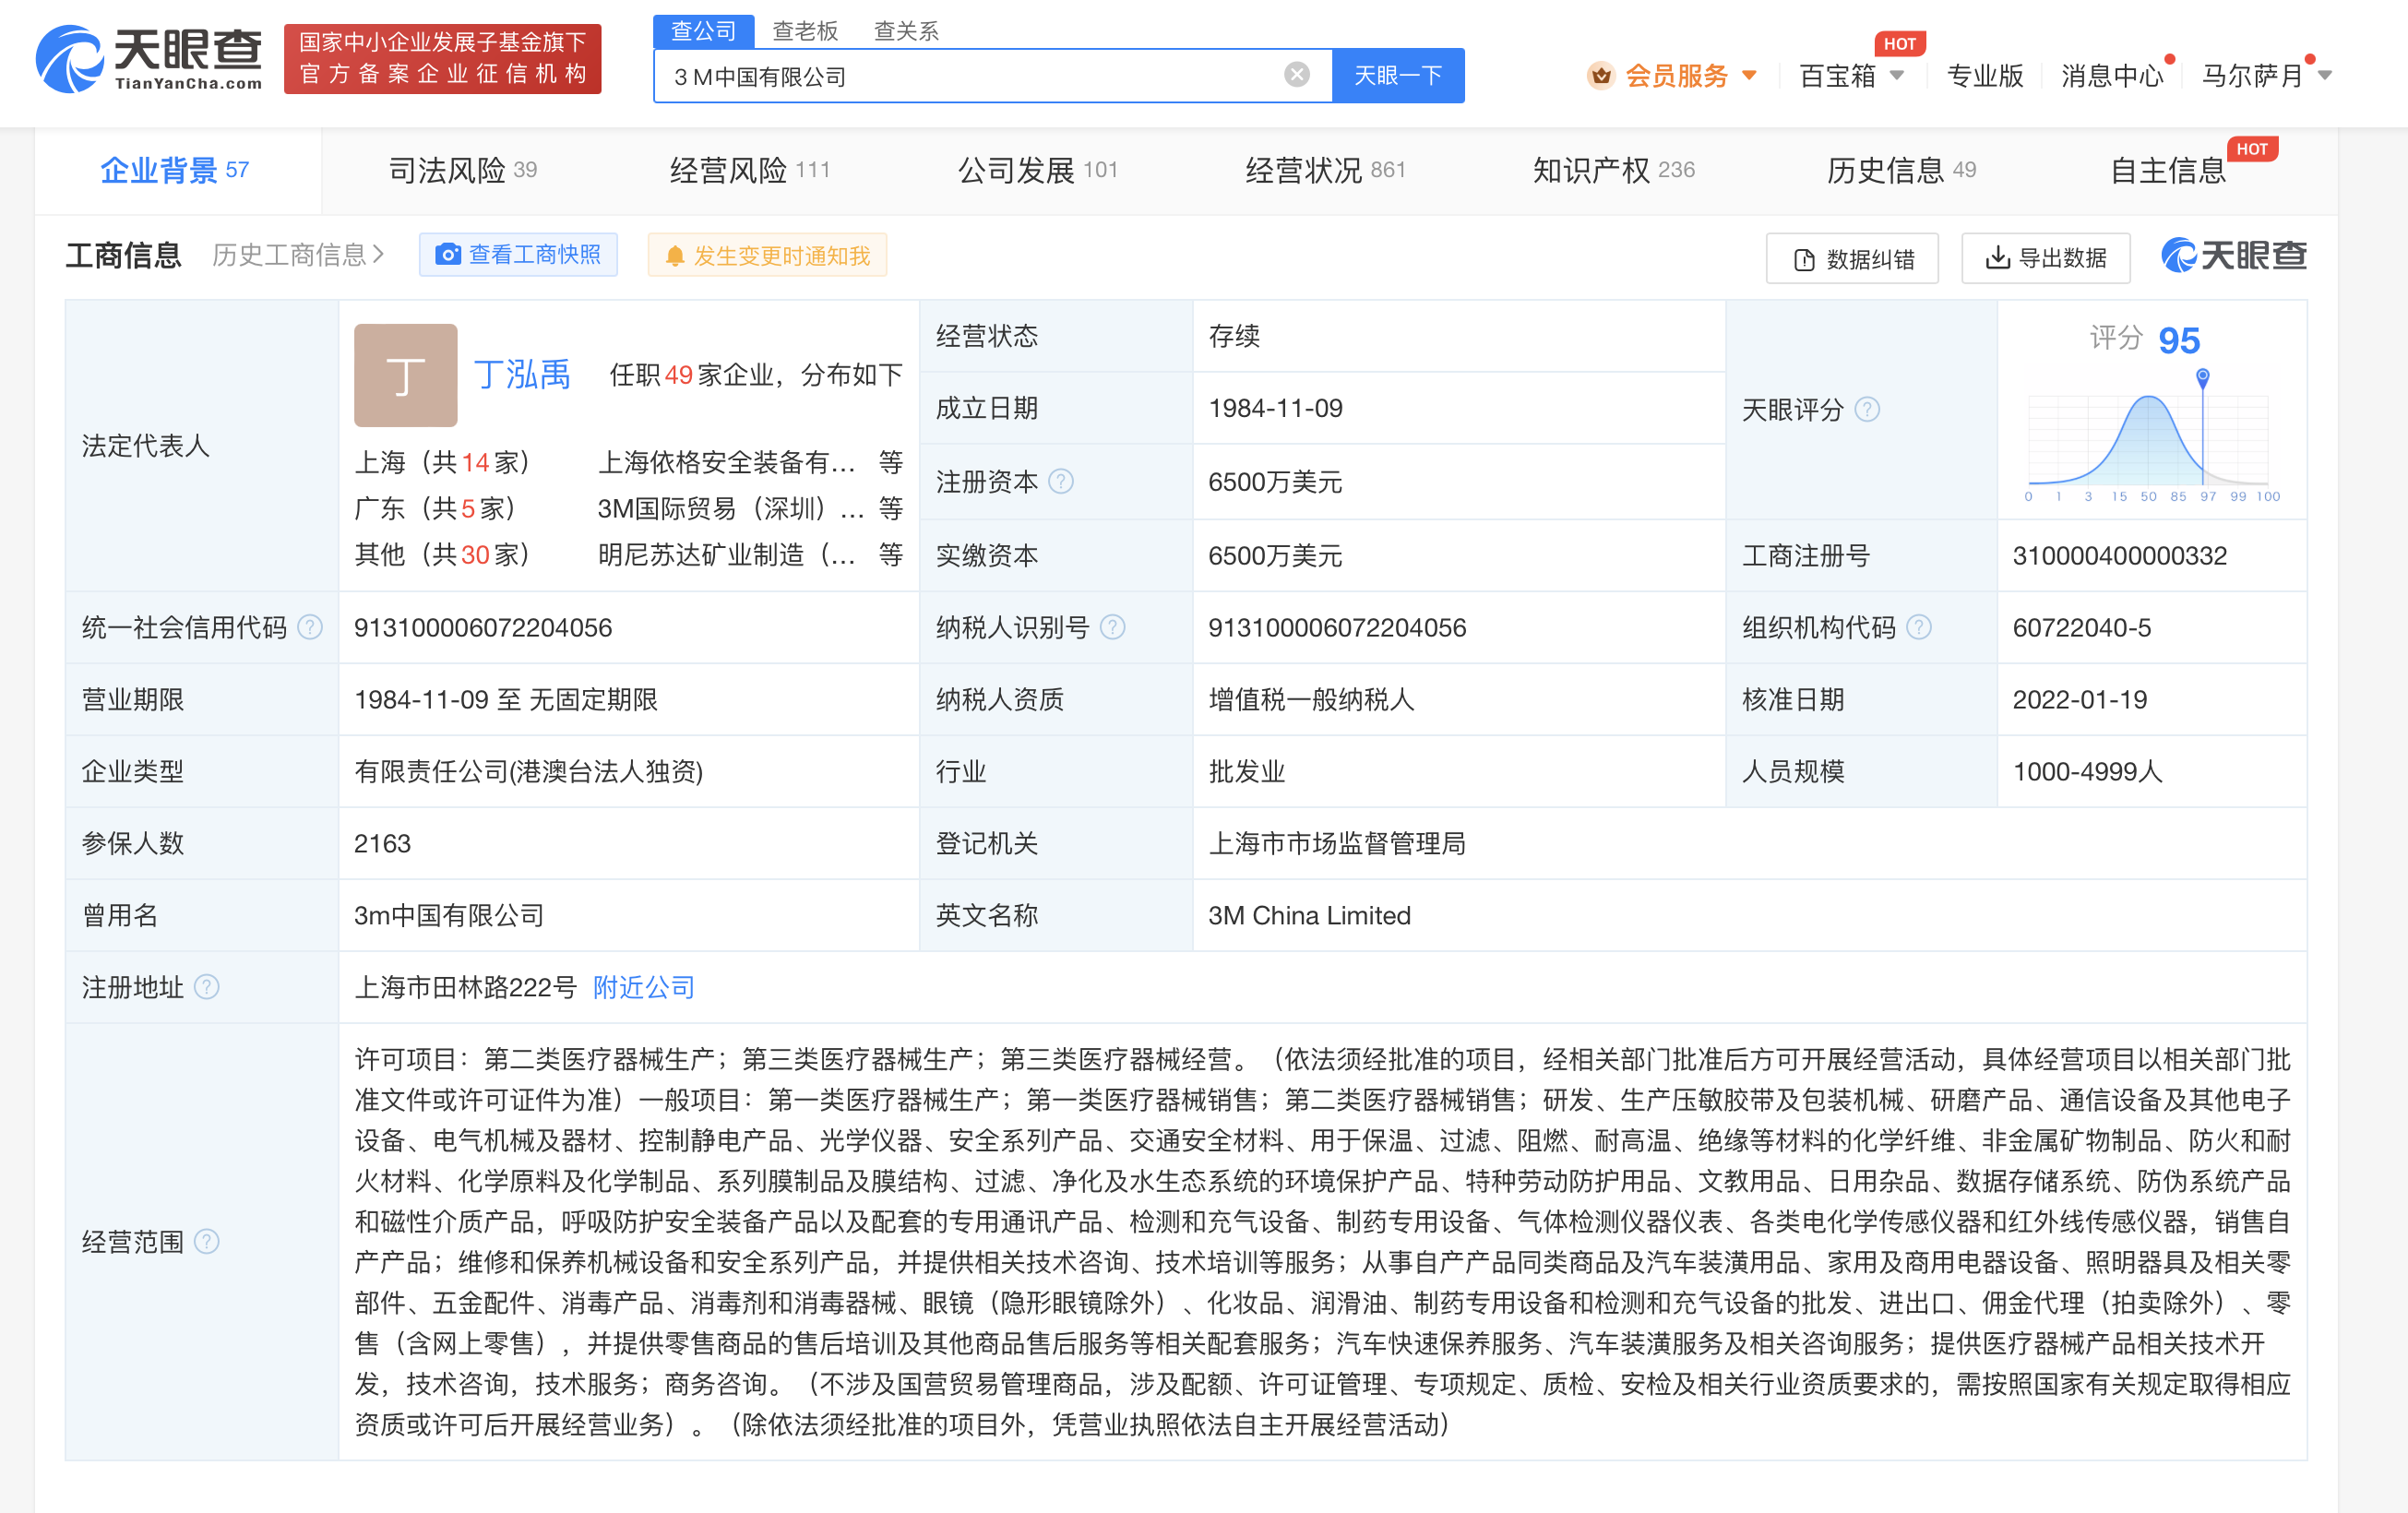Click the document icon in 数据纠错

pyautogui.click(x=1804, y=260)
